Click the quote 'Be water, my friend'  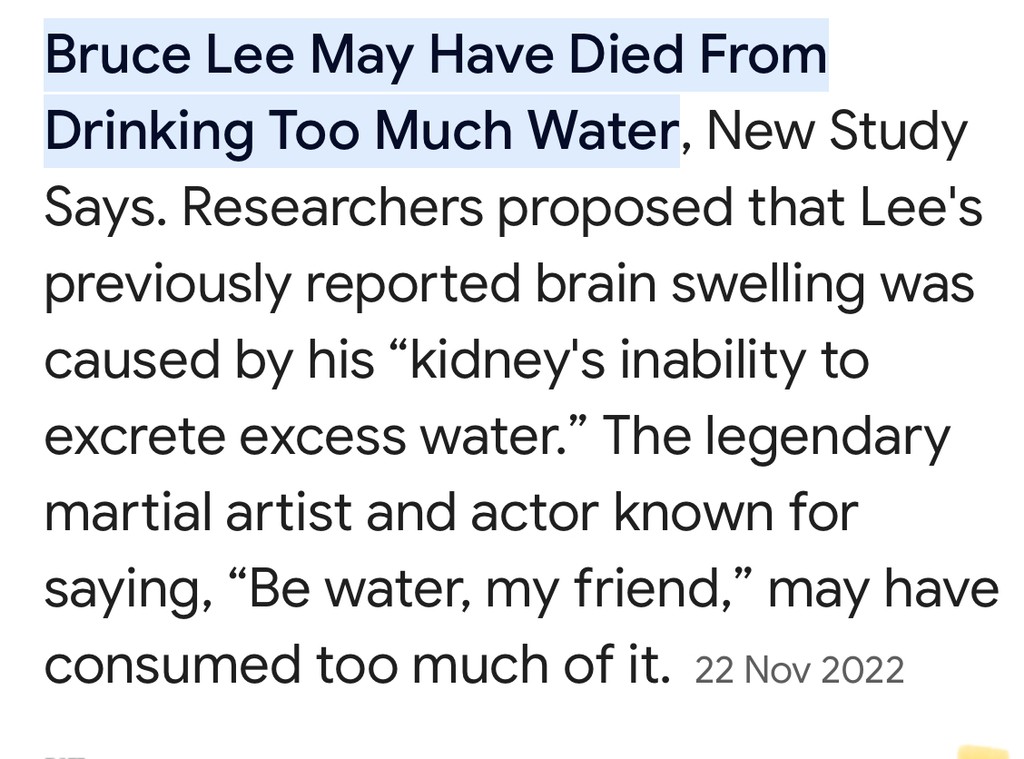point(482,589)
